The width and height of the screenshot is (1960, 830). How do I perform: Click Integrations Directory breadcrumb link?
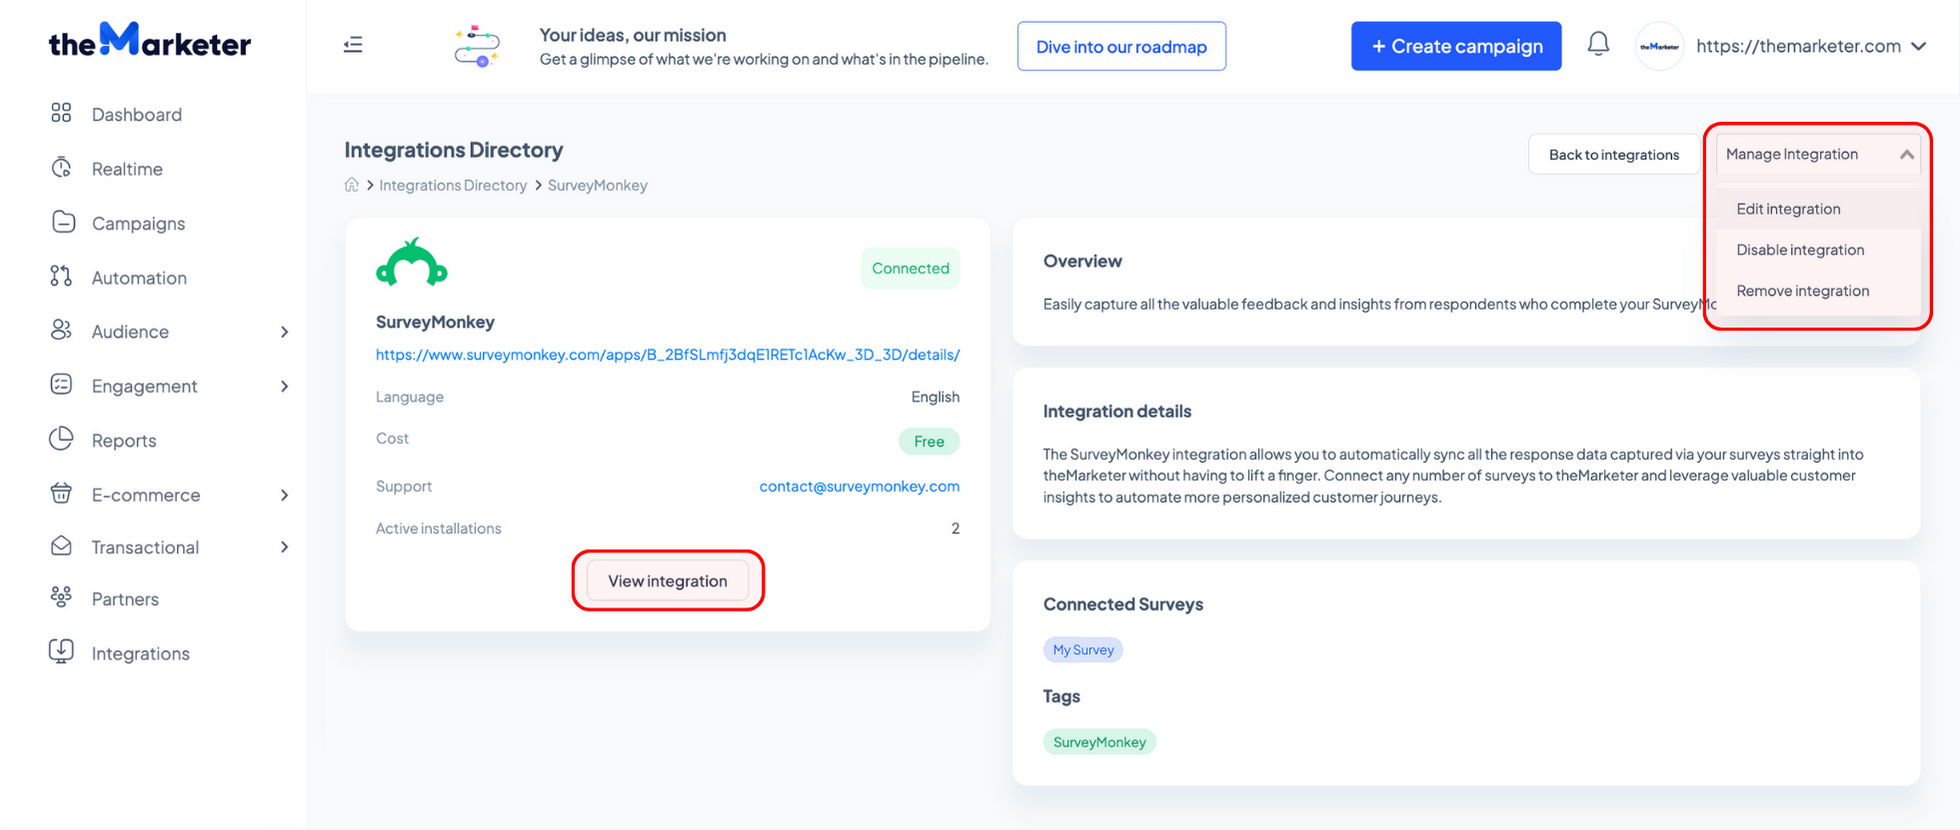[x=453, y=185]
